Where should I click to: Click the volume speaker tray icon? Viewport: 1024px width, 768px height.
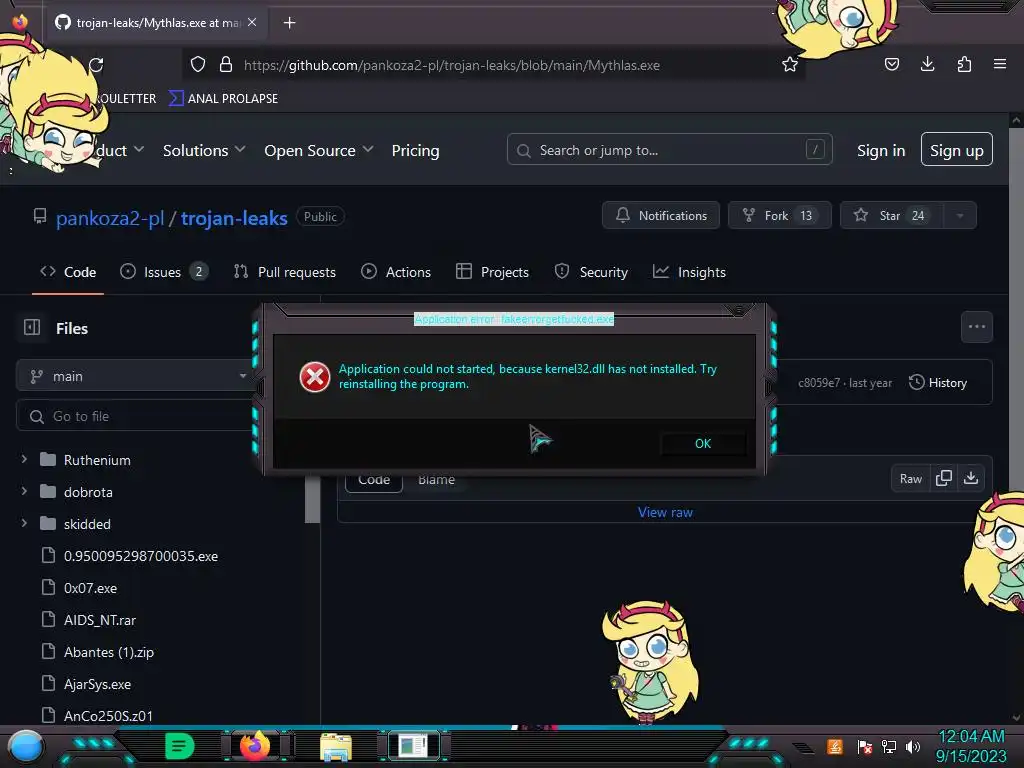click(912, 746)
